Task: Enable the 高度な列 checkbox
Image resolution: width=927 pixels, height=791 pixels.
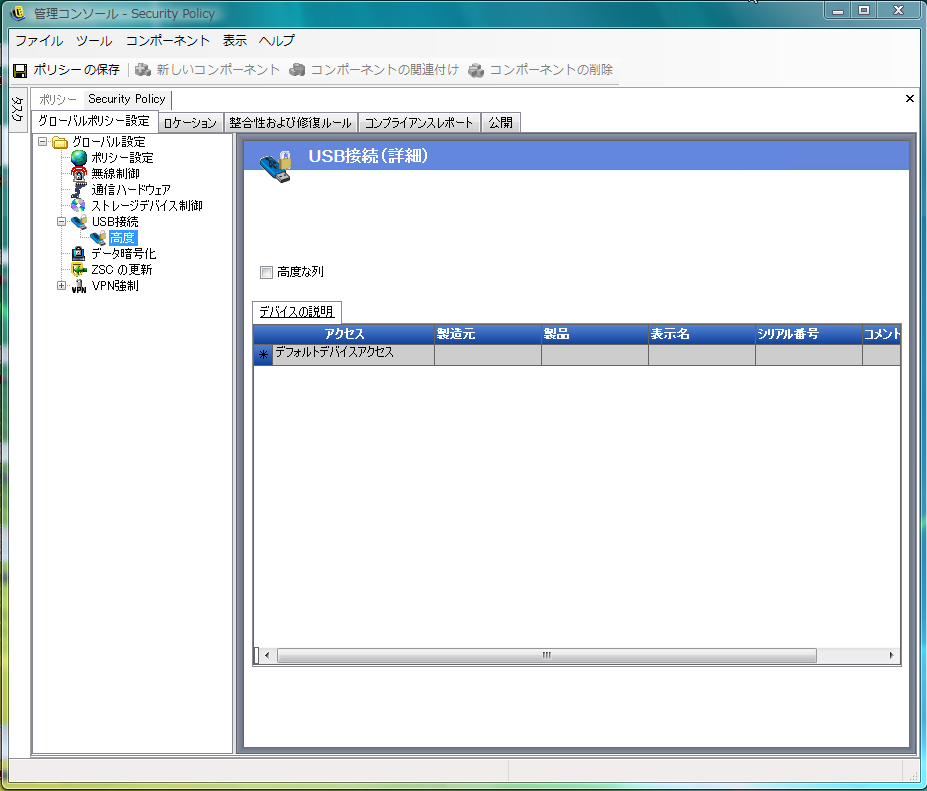Action: 266,272
